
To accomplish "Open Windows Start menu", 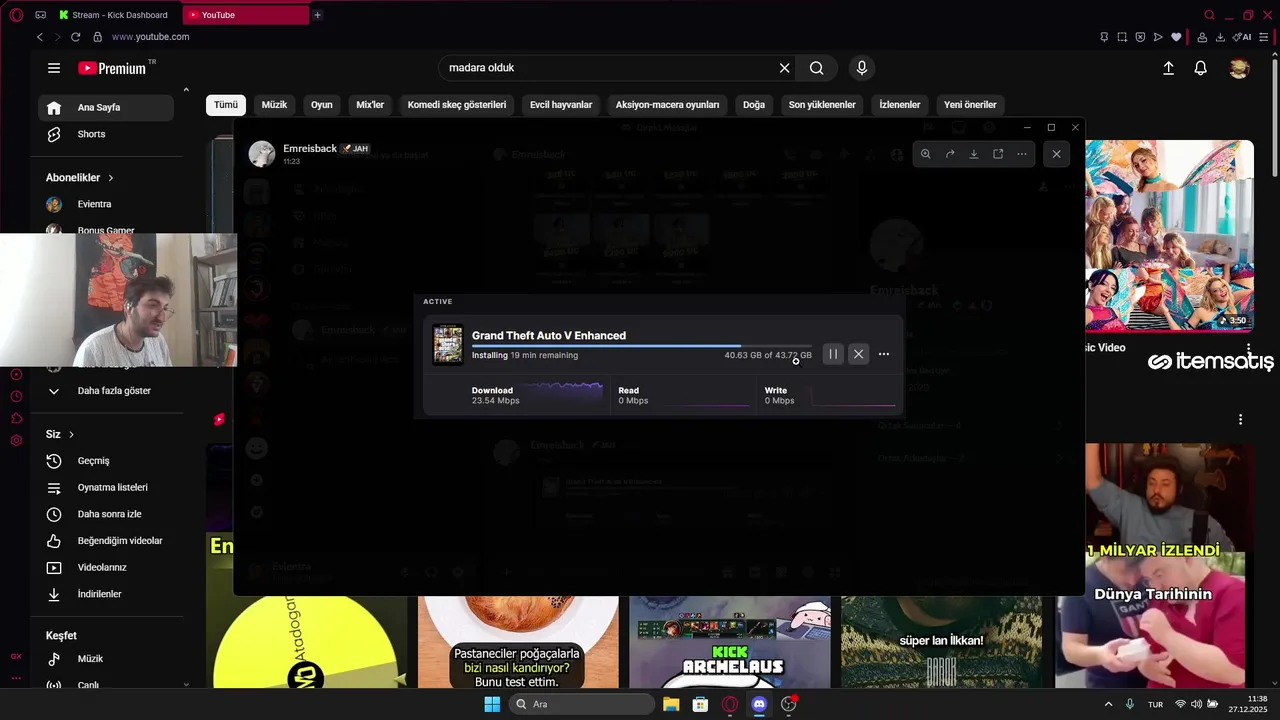I will tap(492, 704).
